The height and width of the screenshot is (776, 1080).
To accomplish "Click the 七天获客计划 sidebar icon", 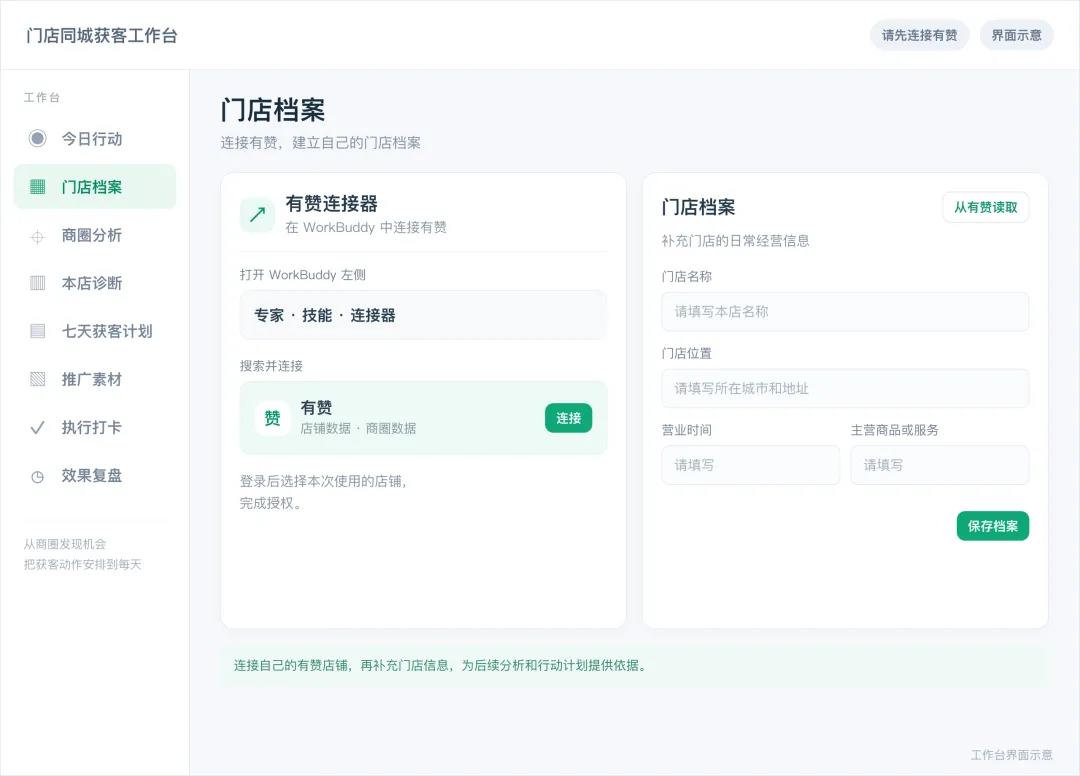I will click(x=38, y=331).
